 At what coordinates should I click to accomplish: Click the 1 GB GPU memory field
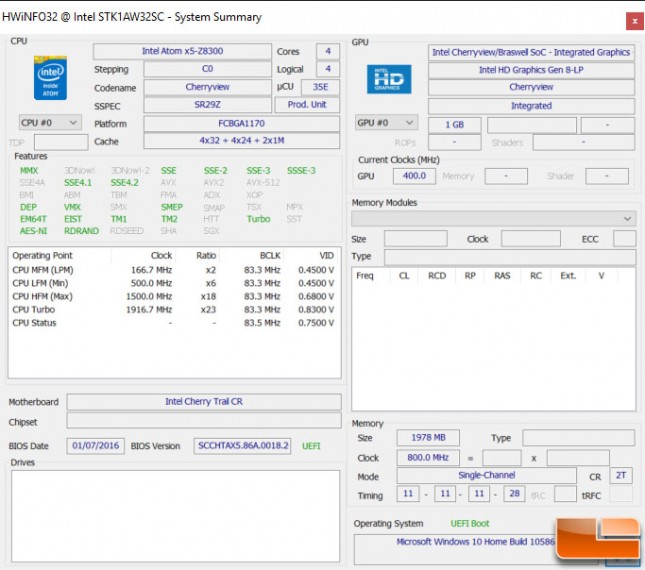point(455,125)
